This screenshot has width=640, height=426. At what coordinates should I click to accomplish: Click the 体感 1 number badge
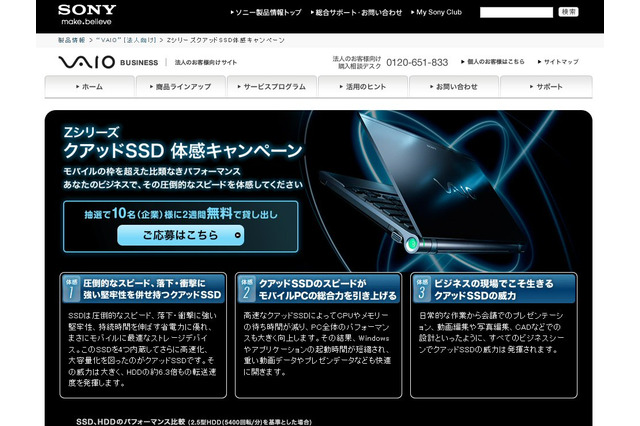tap(71, 289)
